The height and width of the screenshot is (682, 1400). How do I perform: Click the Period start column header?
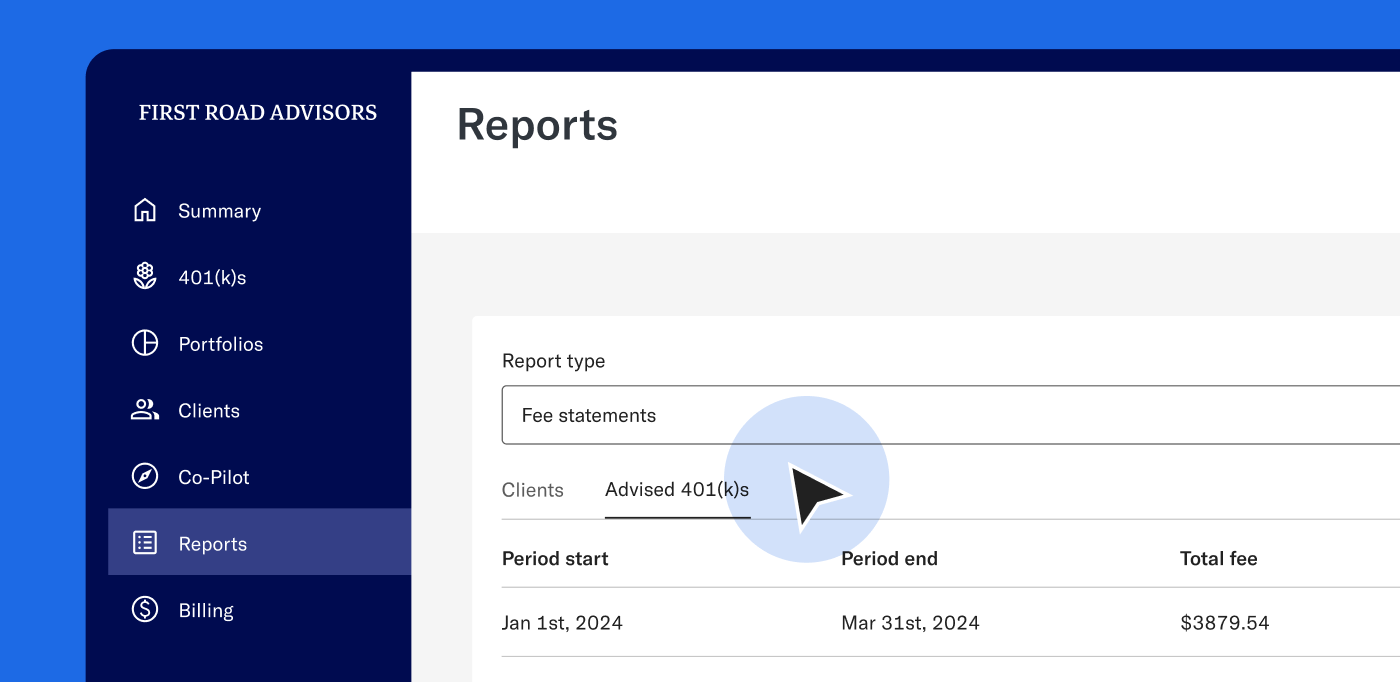[x=555, y=558]
